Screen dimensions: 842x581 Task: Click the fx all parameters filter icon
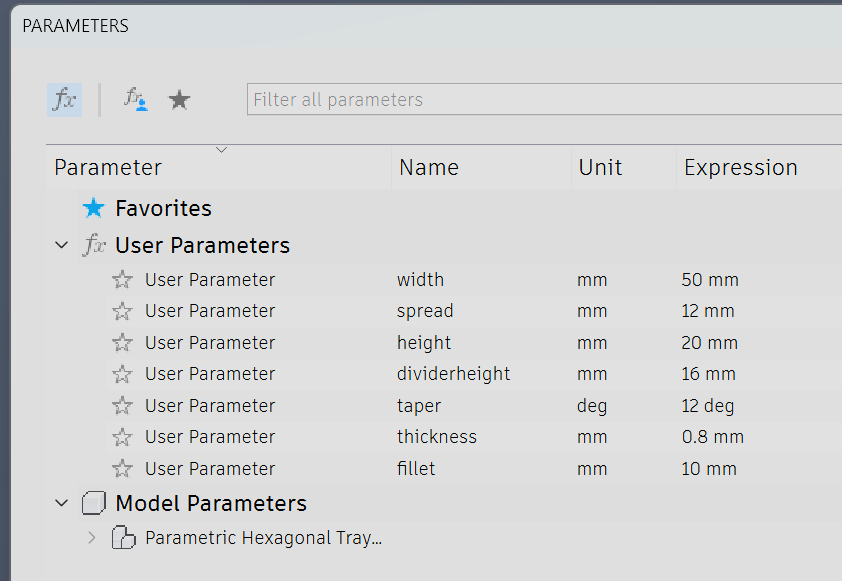[x=64, y=100]
